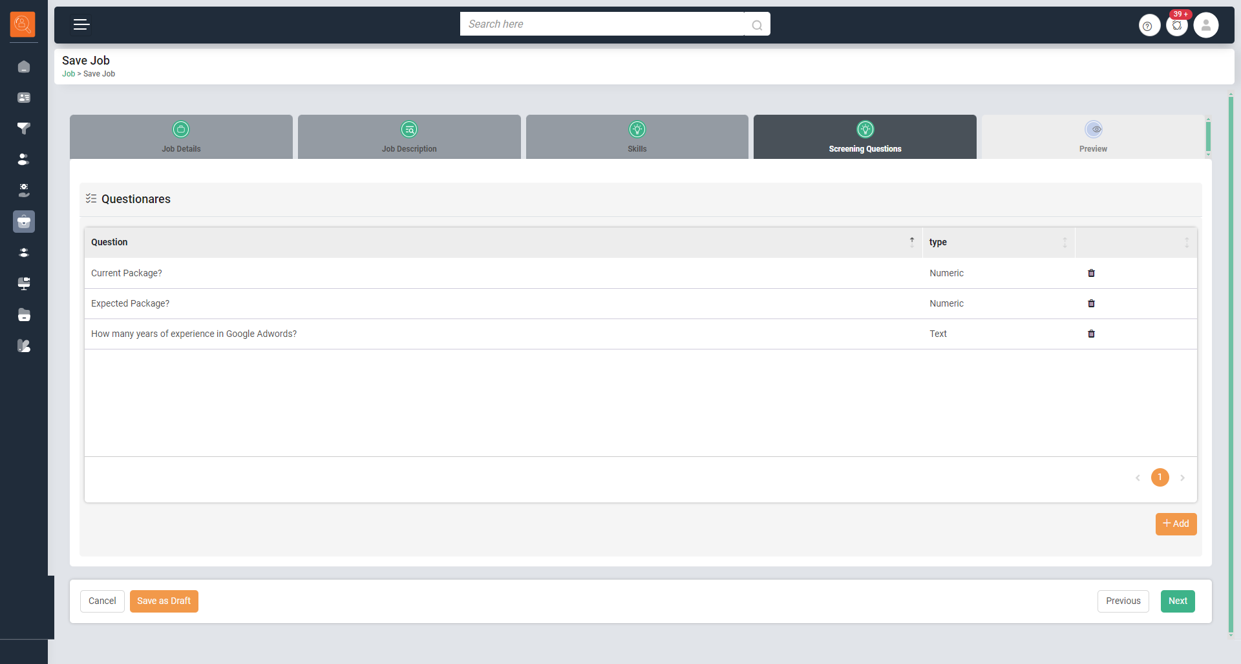Click the search magnifier icon
This screenshot has width=1241, height=664.
pyautogui.click(x=757, y=25)
